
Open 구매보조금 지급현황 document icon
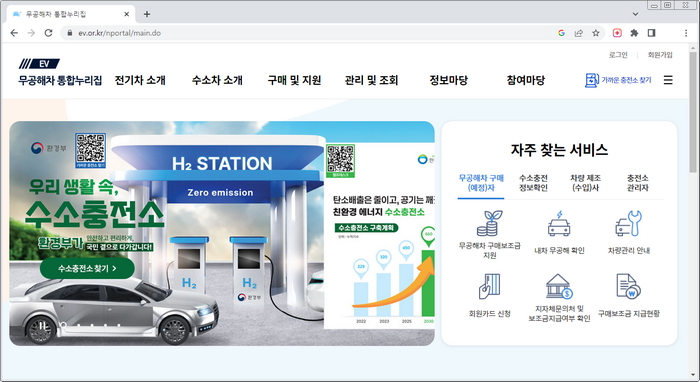point(629,286)
